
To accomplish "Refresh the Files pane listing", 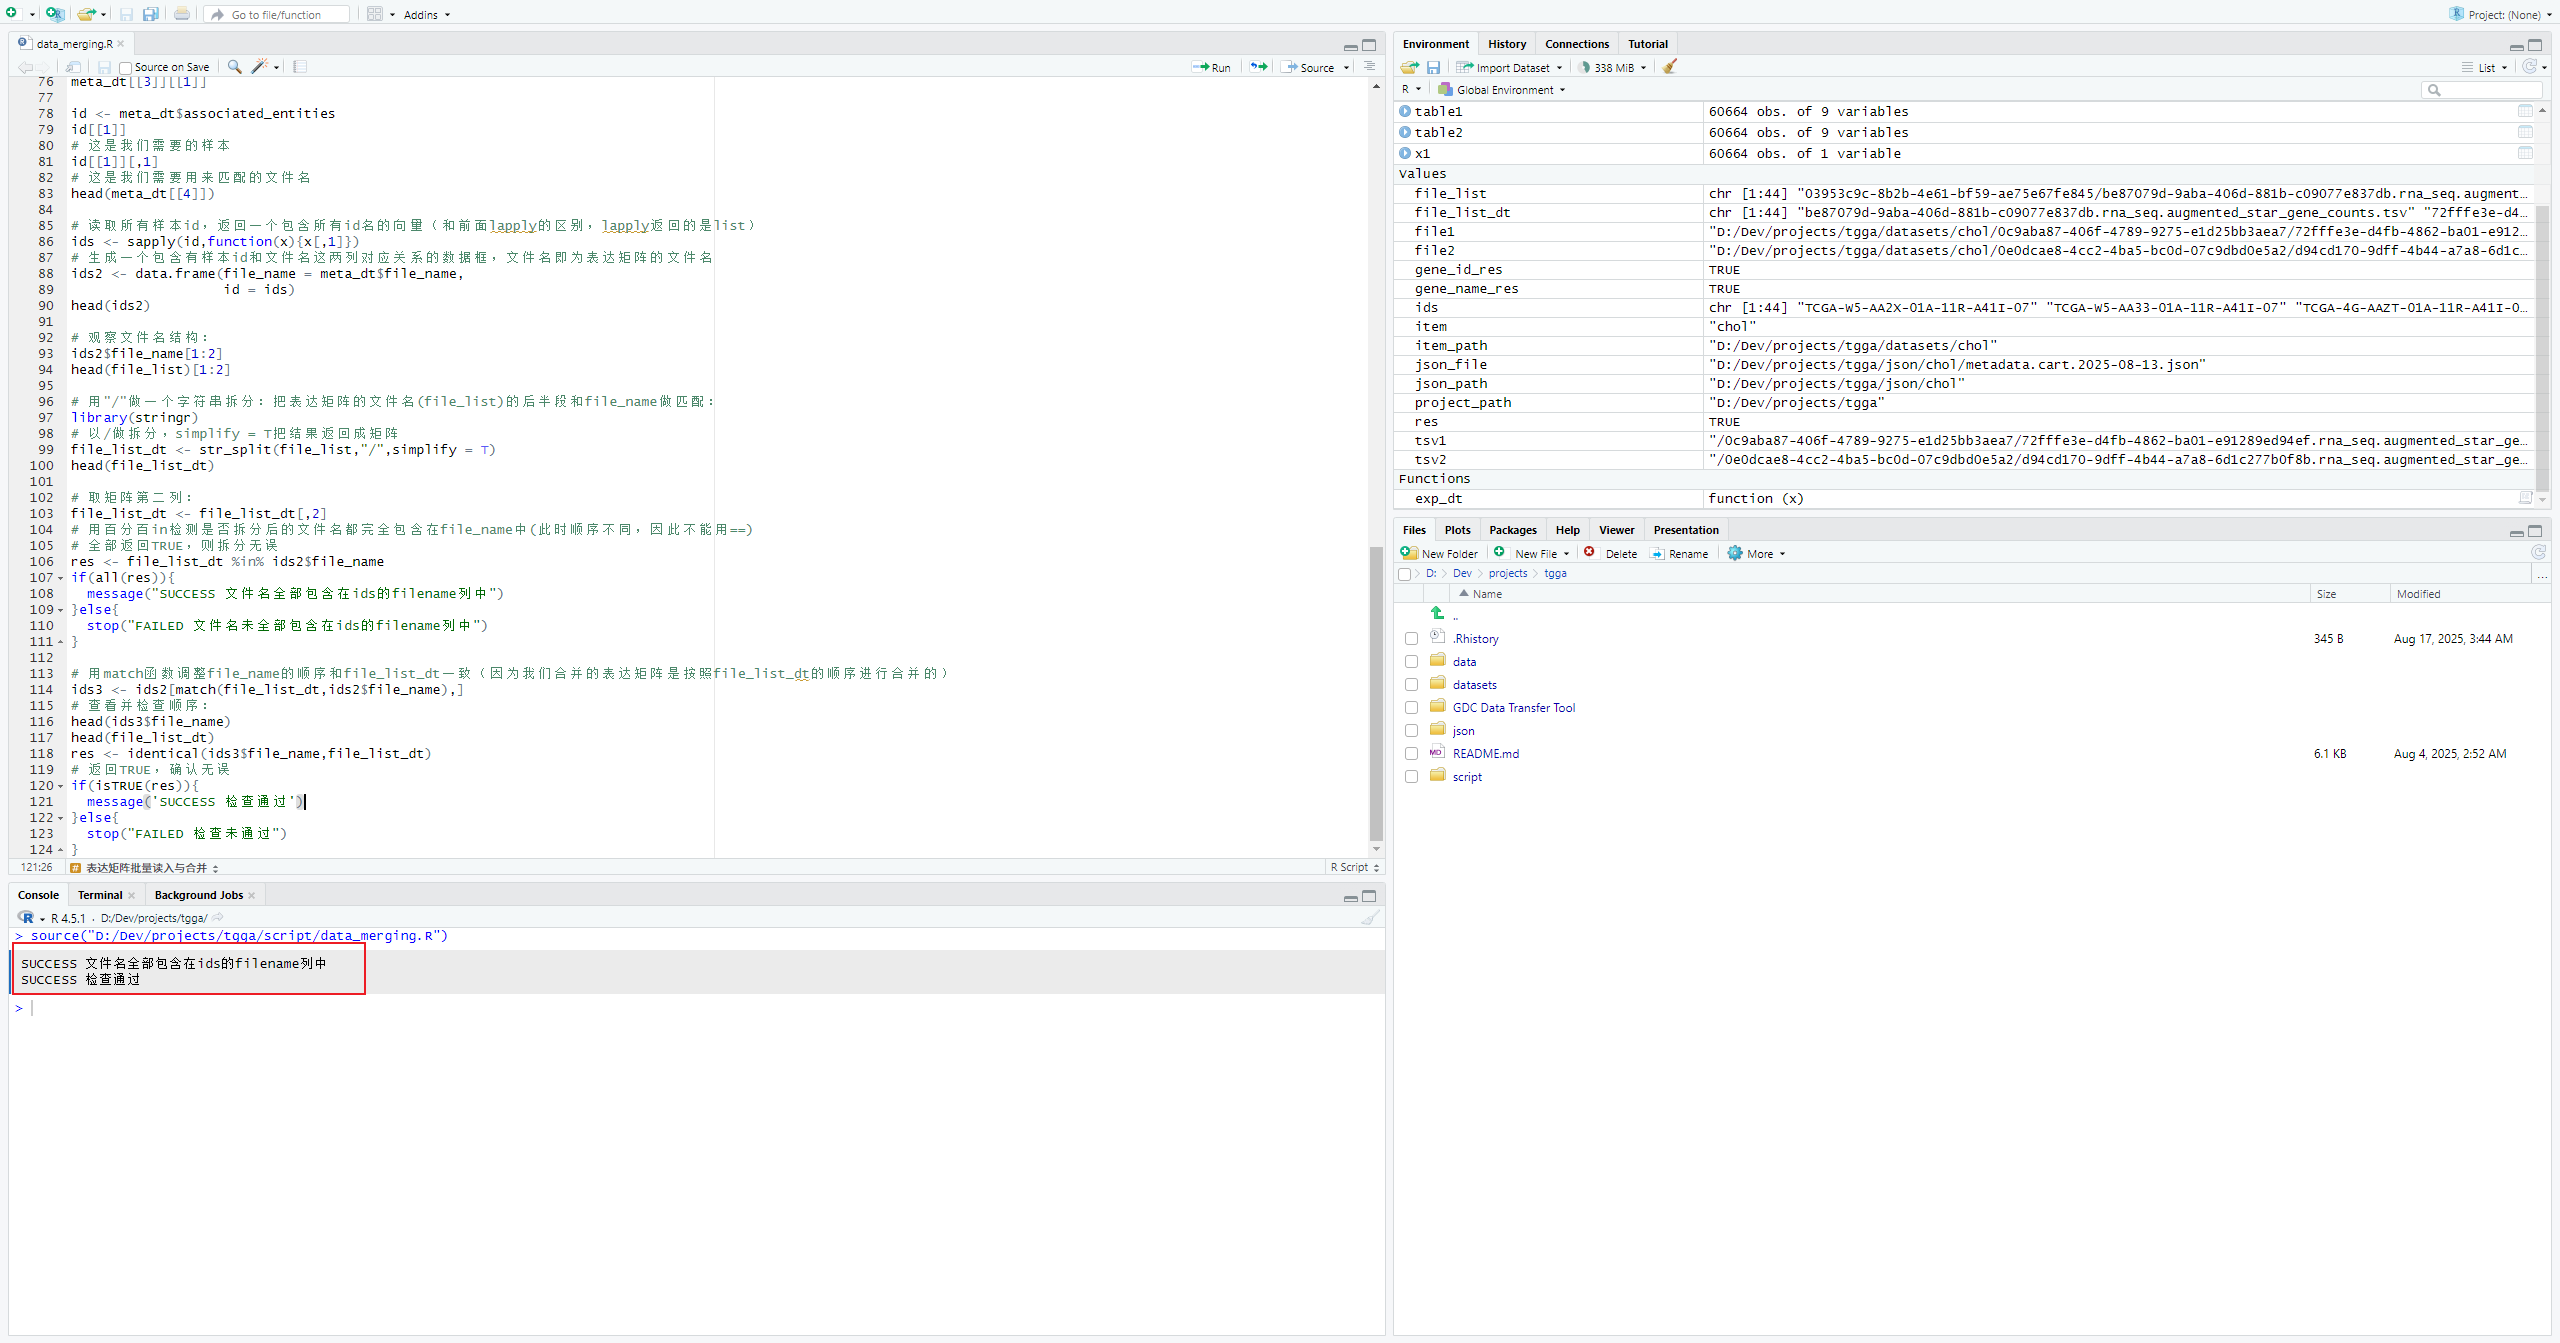I will point(2538,553).
